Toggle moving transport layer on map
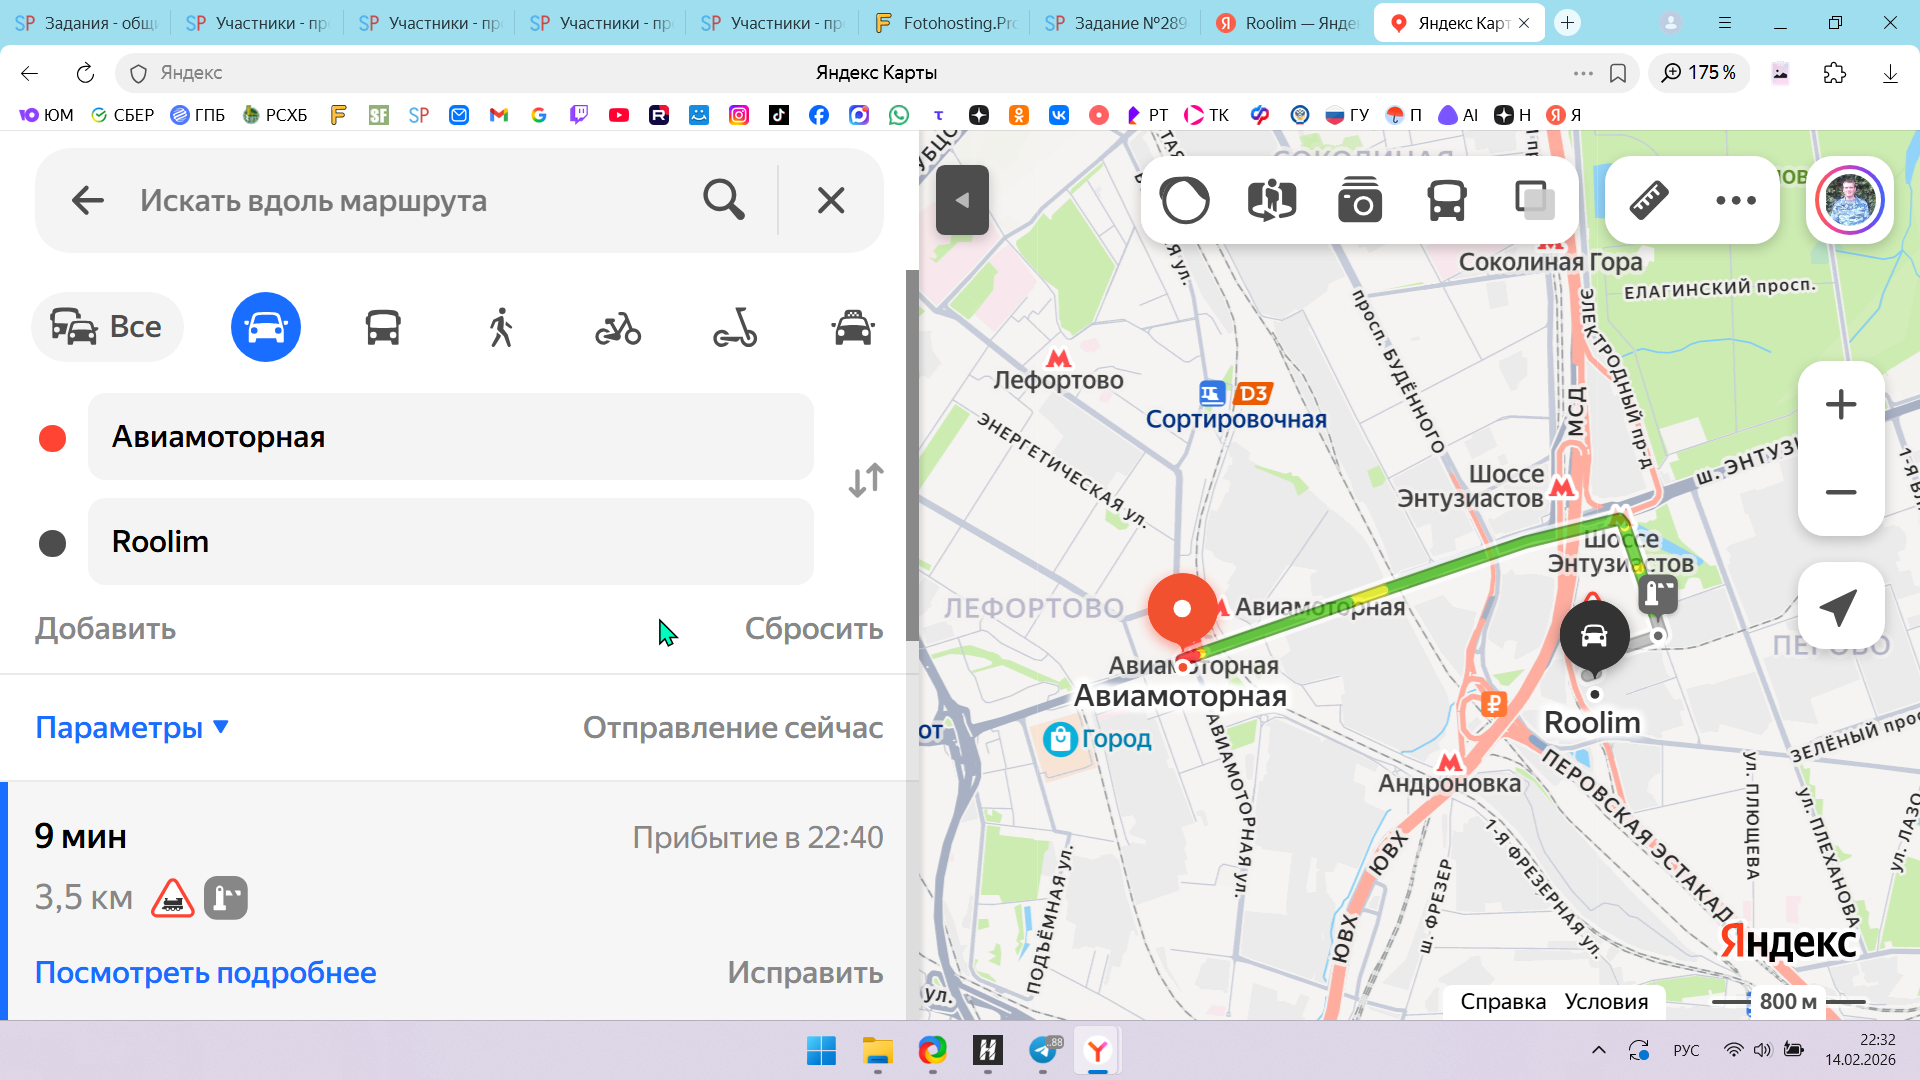 pyautogui.click(x=1446, y=200)
